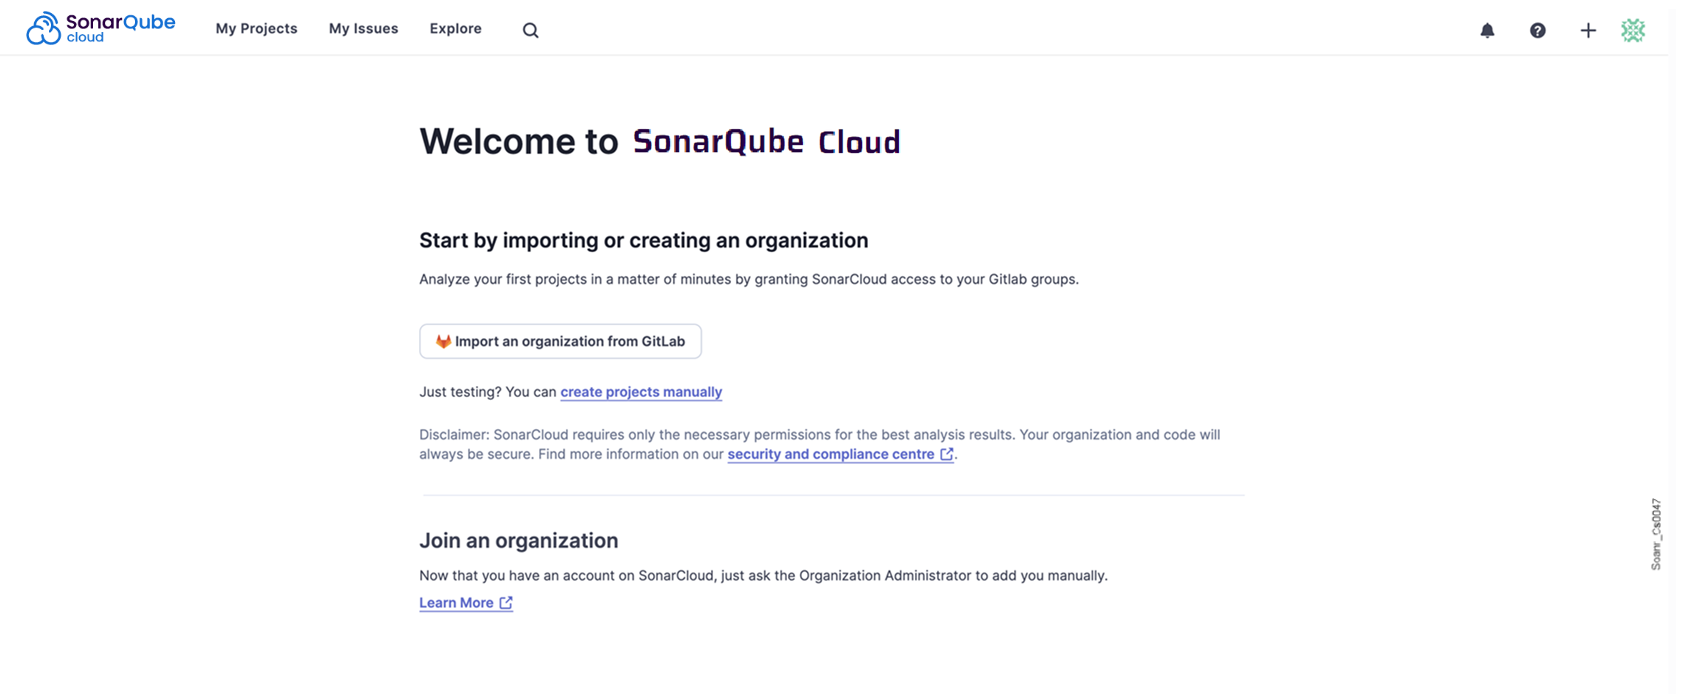The width and height of the screenshot is (1683, 694).
Task: Open My Issues
Action: click(x=363, y=29)
